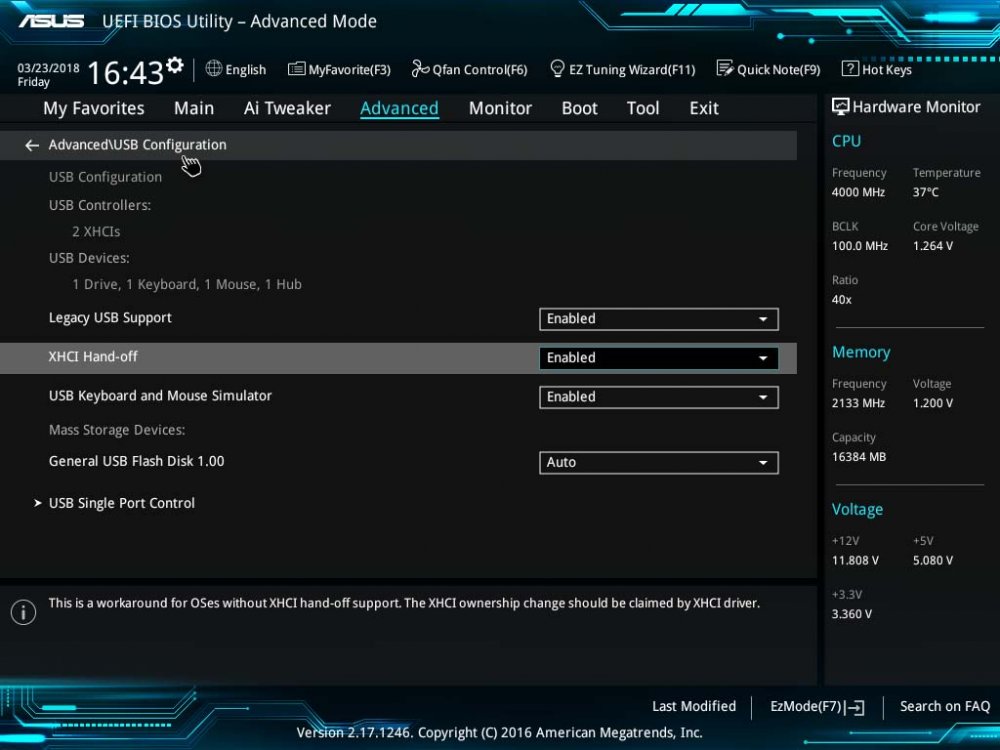Open the Ai Tweaker tab
The image size is (1000, 750).
(287, 108)
